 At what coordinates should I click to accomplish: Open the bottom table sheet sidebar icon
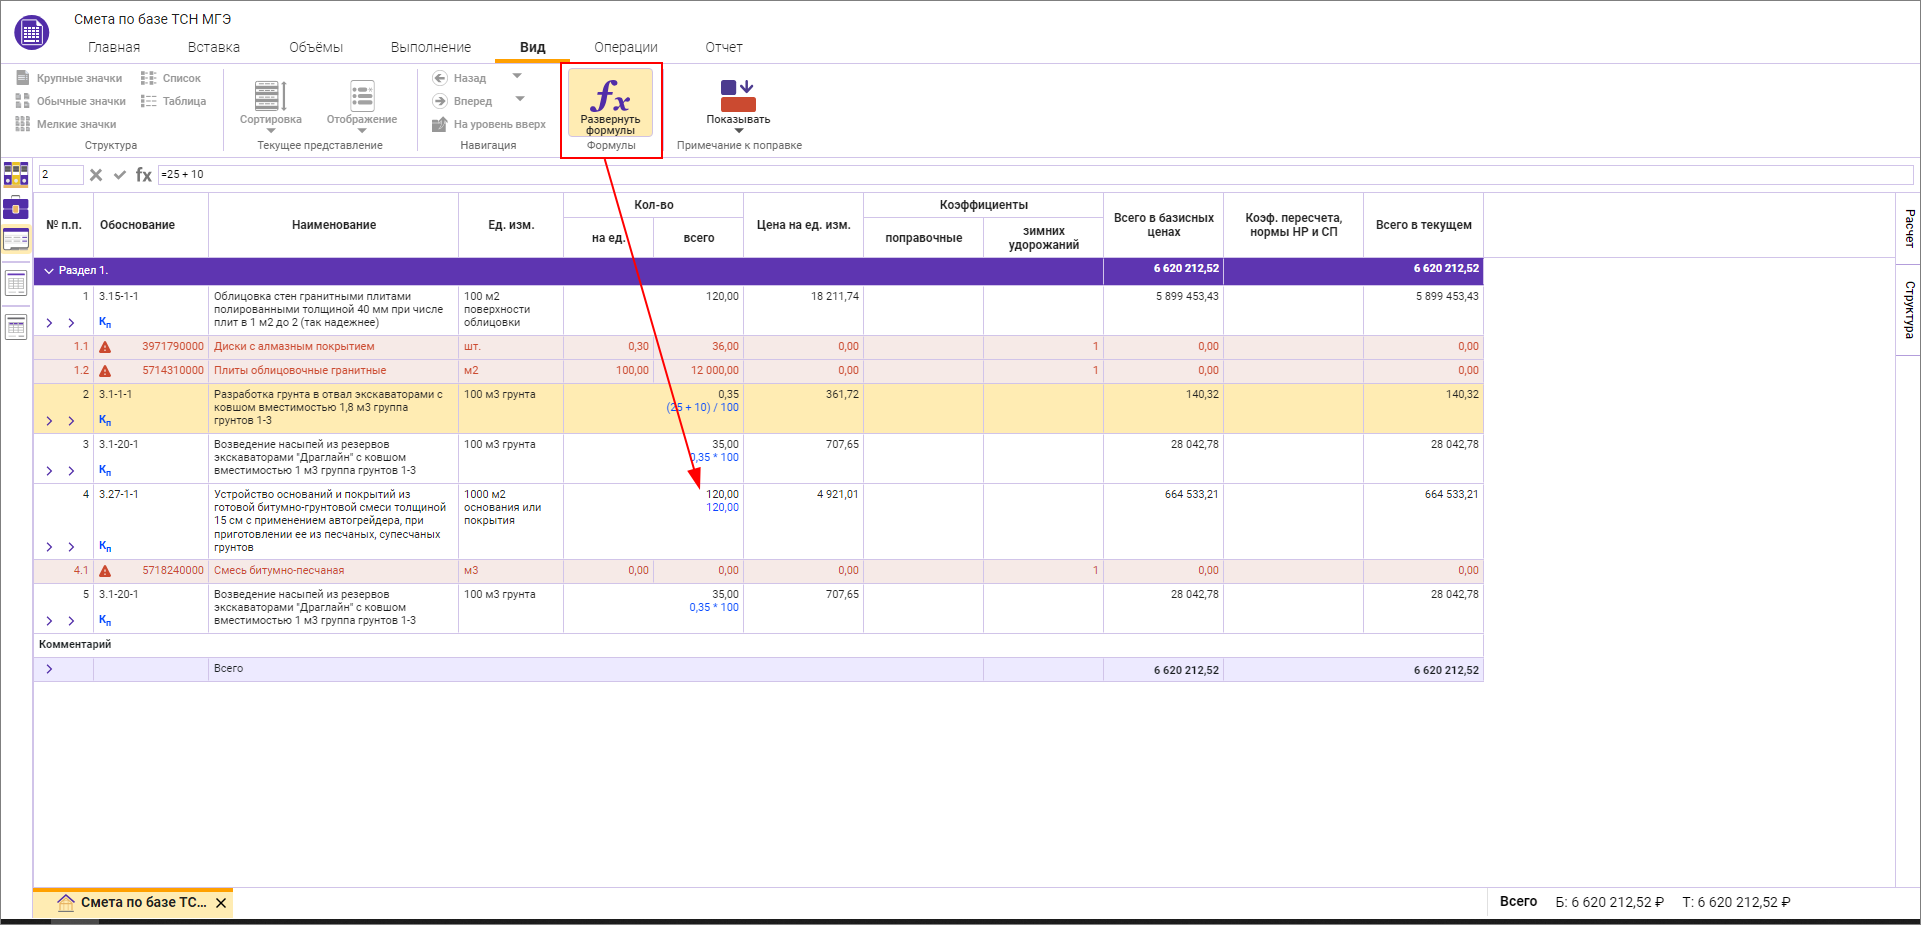tap(16, 326)
